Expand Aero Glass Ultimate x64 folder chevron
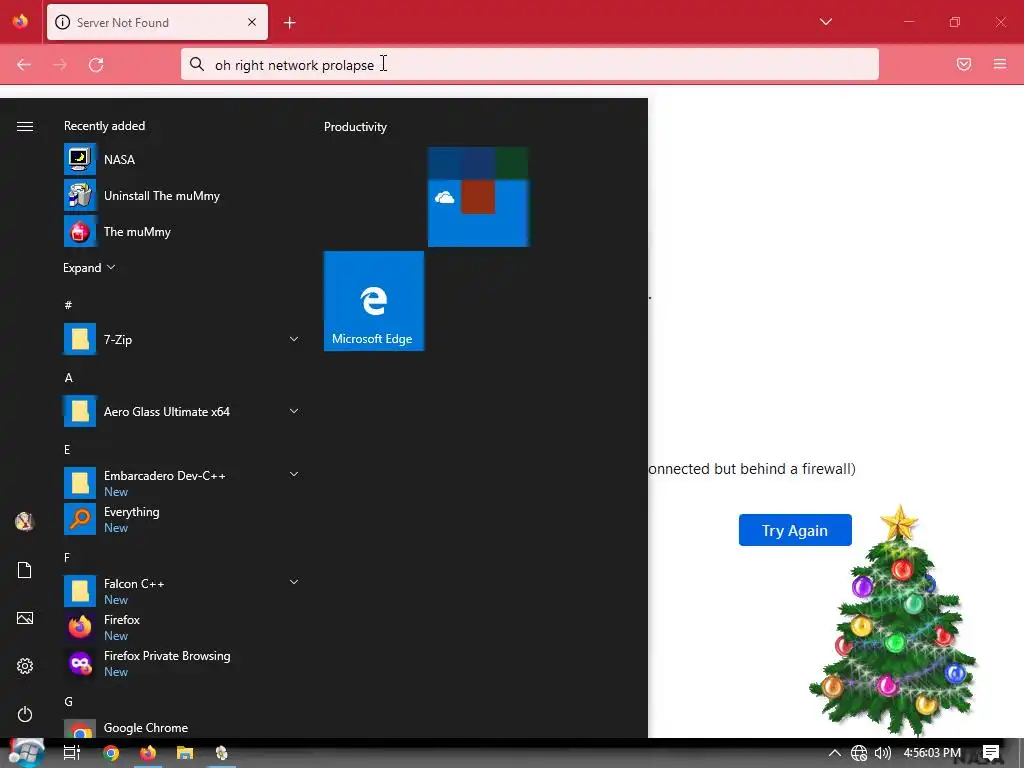Viewport: 1024px width, 768px height. point(294,411)
